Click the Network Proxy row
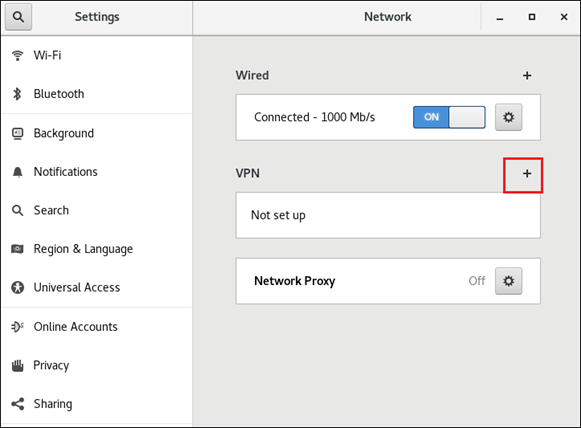Screen dimensions: 581x428 (388, 281)
